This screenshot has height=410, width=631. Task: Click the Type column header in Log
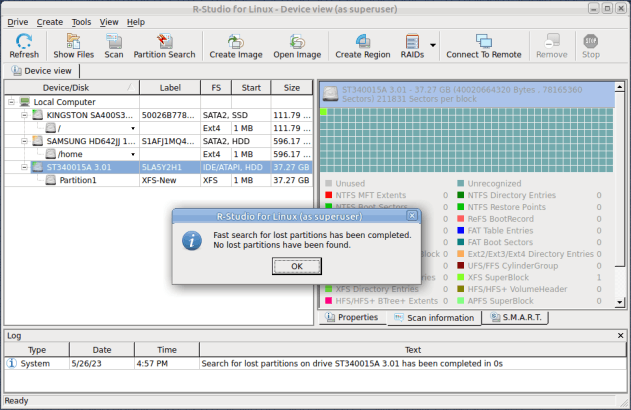tap(37, 350)
